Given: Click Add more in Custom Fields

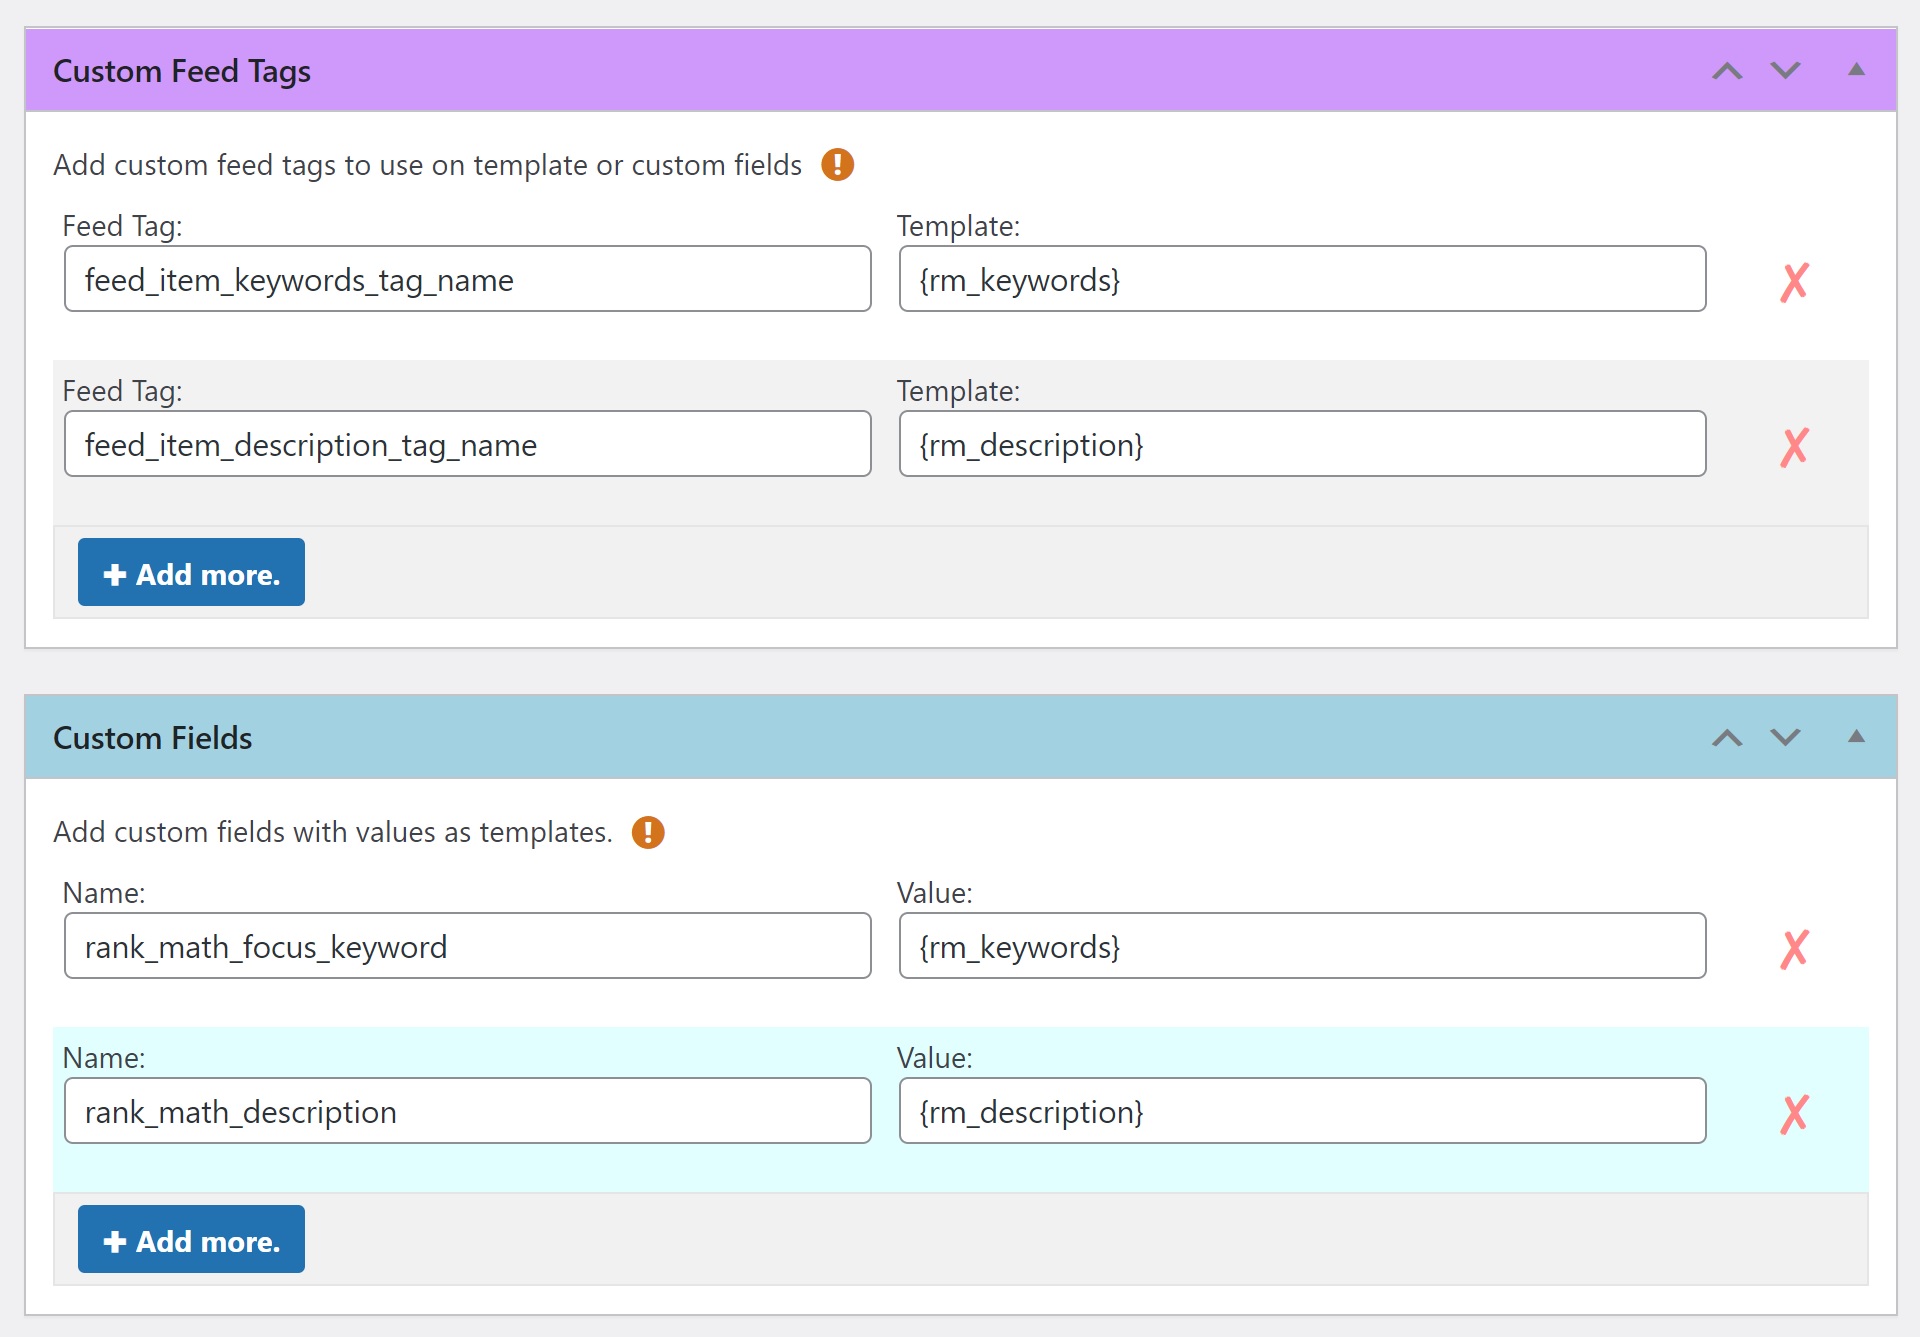Looking at the screenshot, I should pyautogui.click(x=191, y=1240).
